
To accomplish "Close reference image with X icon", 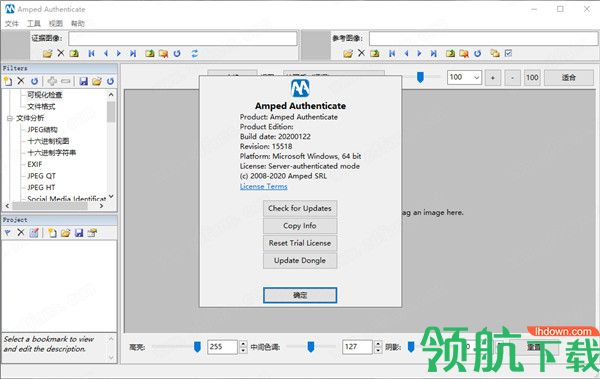I will click(361, 53).
